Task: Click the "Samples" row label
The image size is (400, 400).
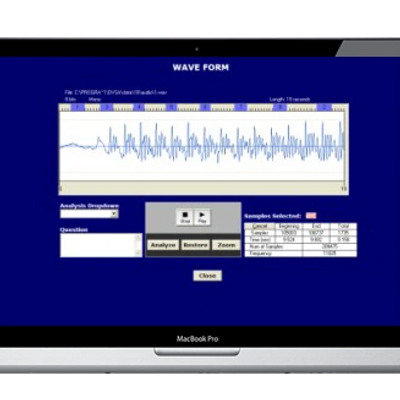Action: (x=260, y=233)
